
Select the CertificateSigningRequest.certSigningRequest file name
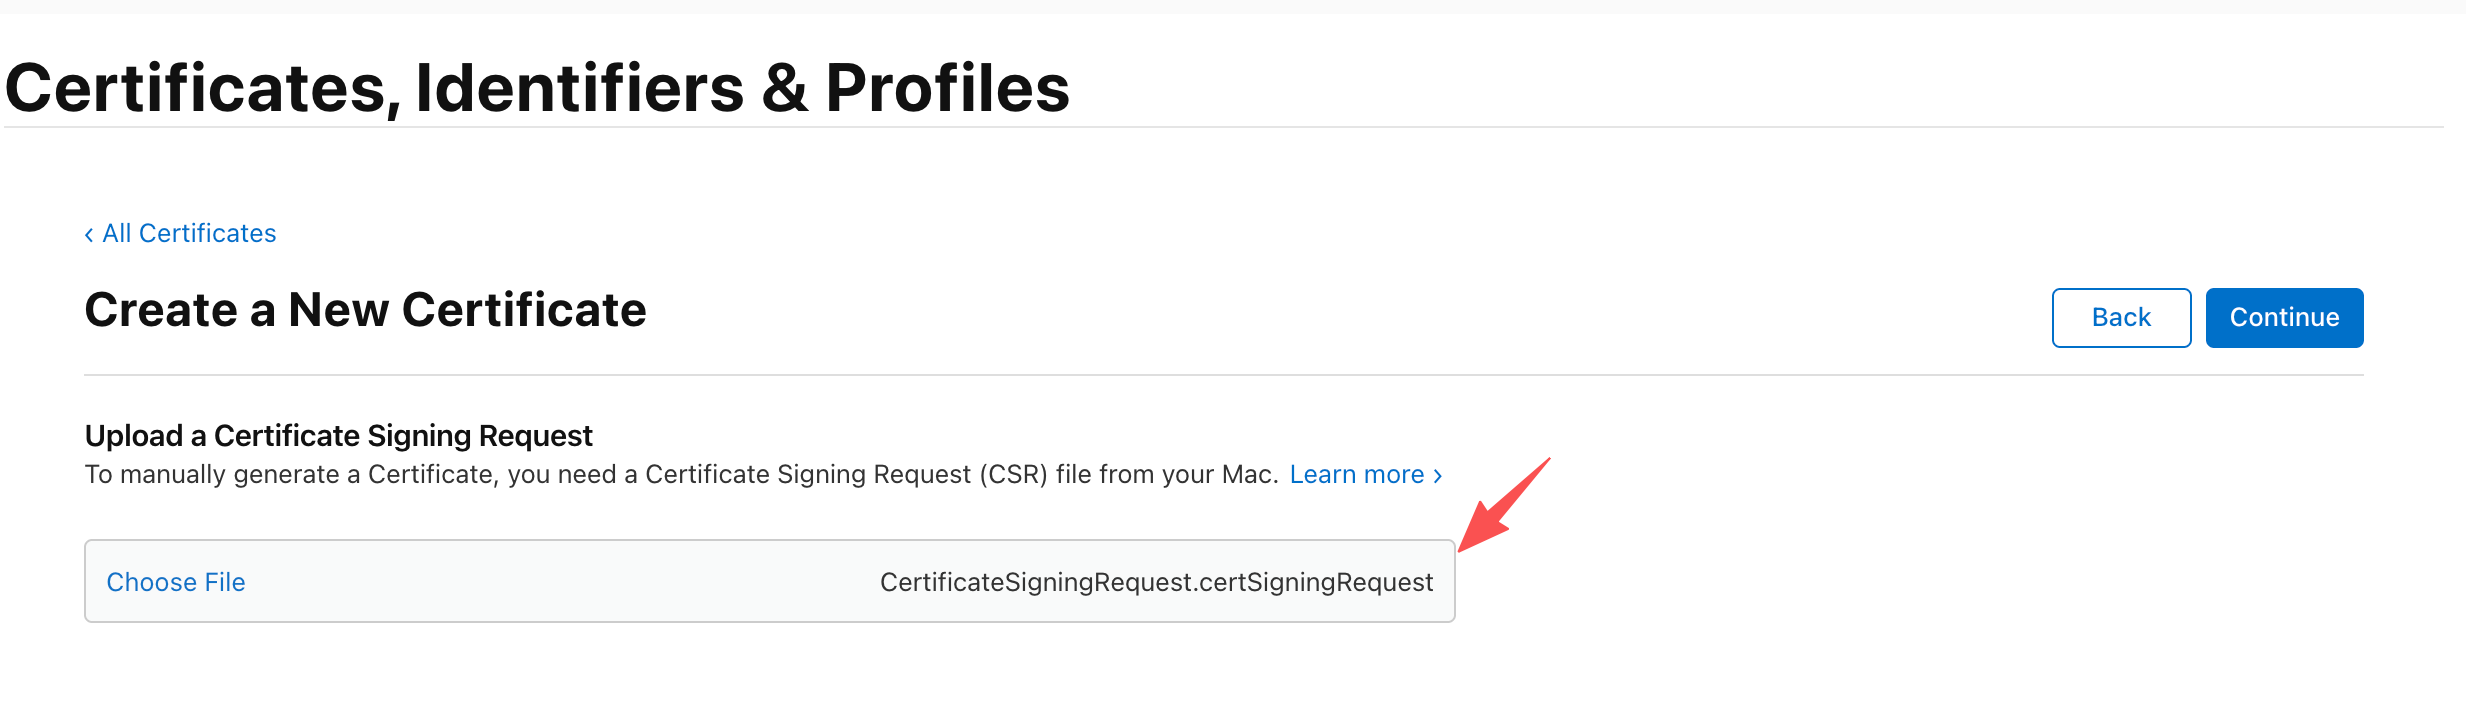point(1156,582)
